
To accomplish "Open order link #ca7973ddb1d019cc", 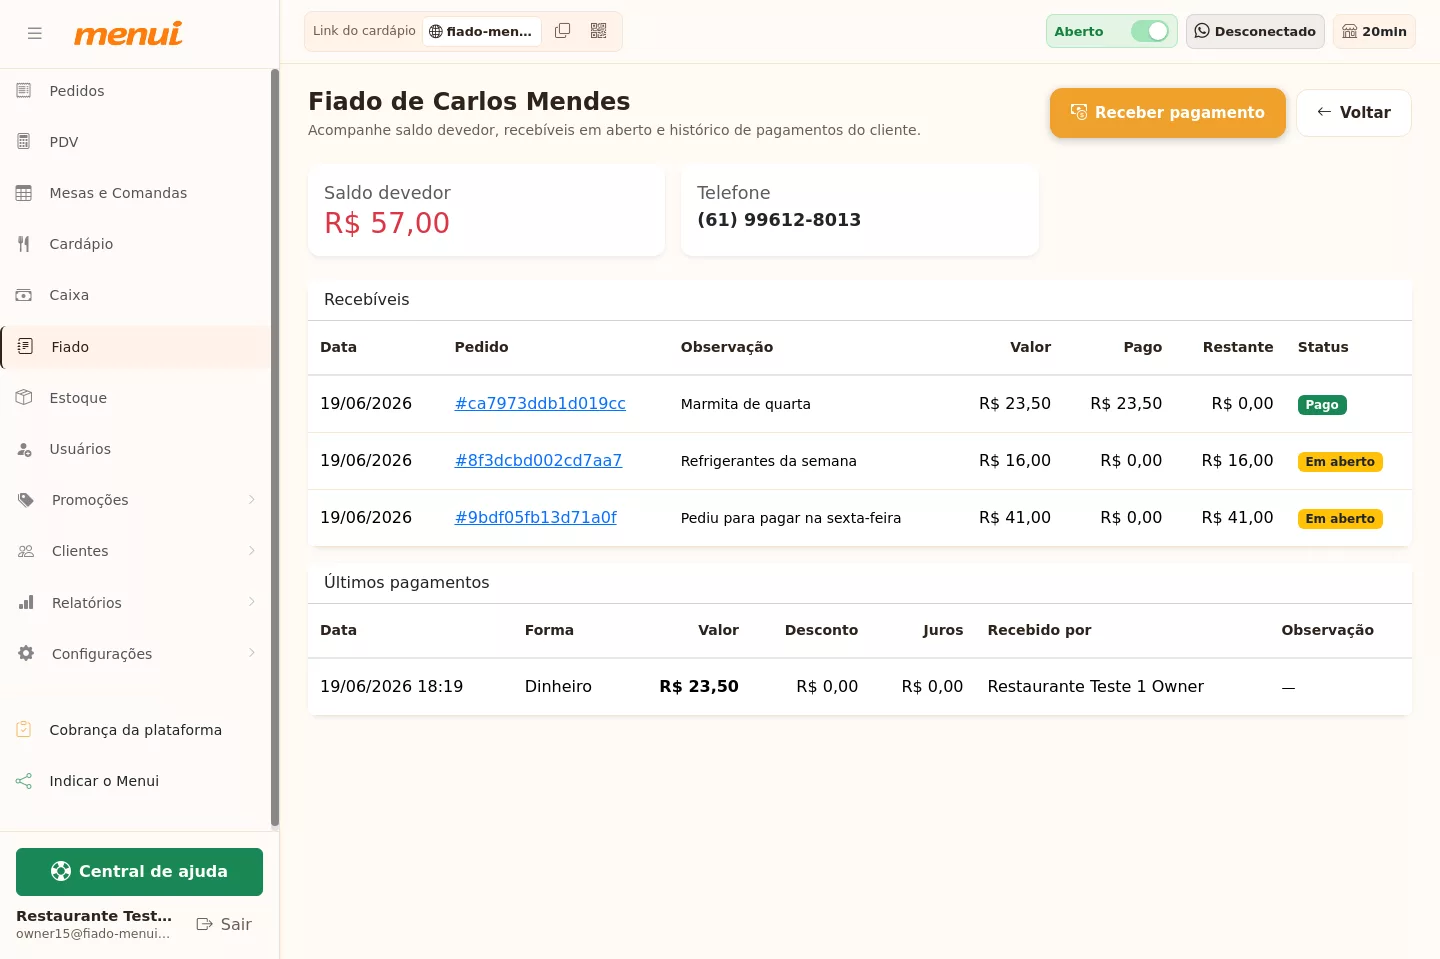I will [x=540, y=404].
